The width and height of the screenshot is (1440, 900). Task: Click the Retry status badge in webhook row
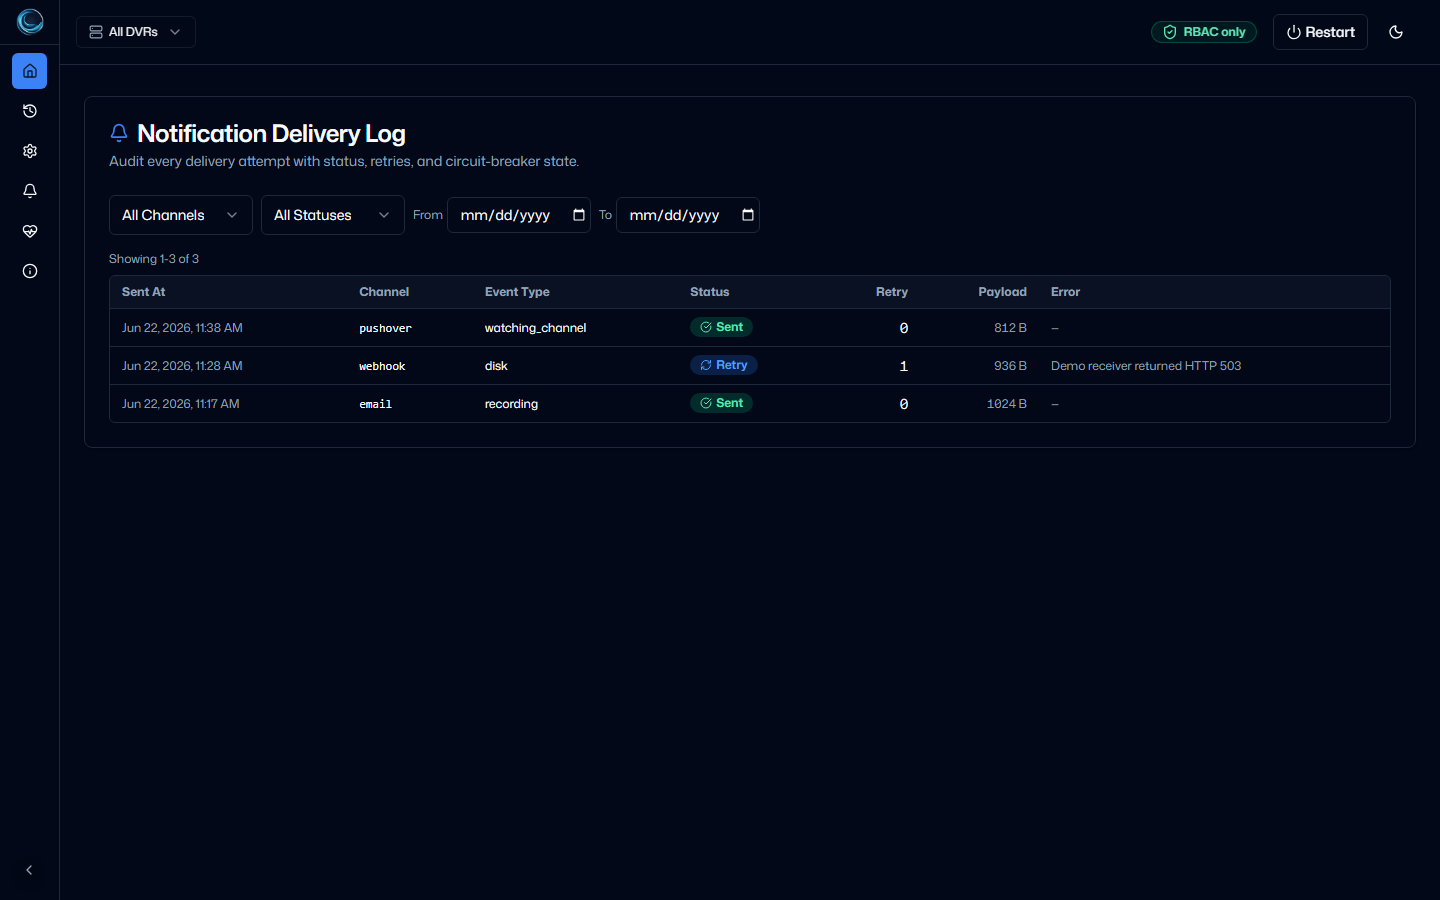pos(724,365)
